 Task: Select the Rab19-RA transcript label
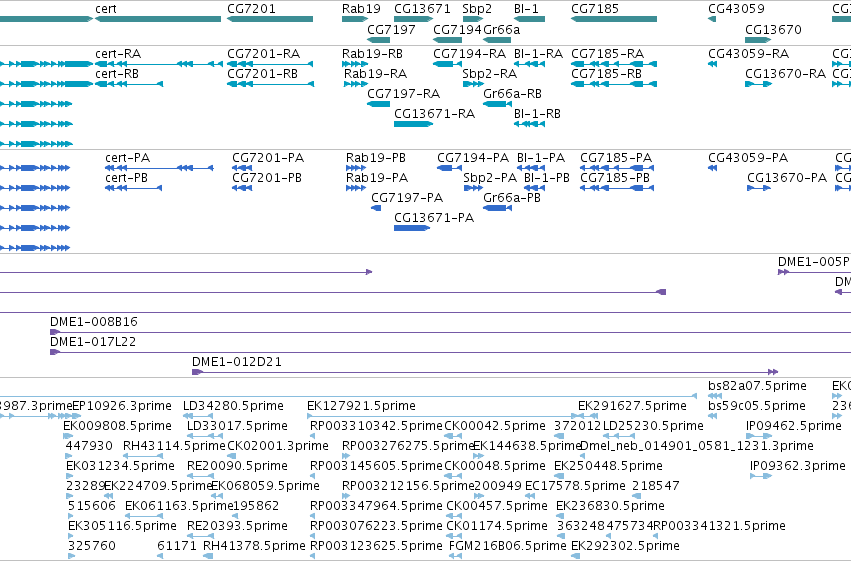coord(376,73)
